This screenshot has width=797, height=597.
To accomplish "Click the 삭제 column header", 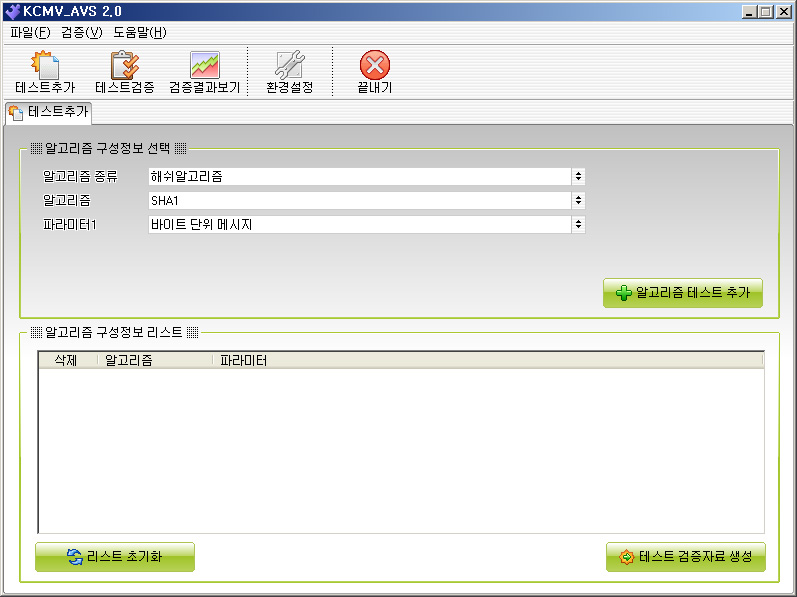I will pos(68,360).
